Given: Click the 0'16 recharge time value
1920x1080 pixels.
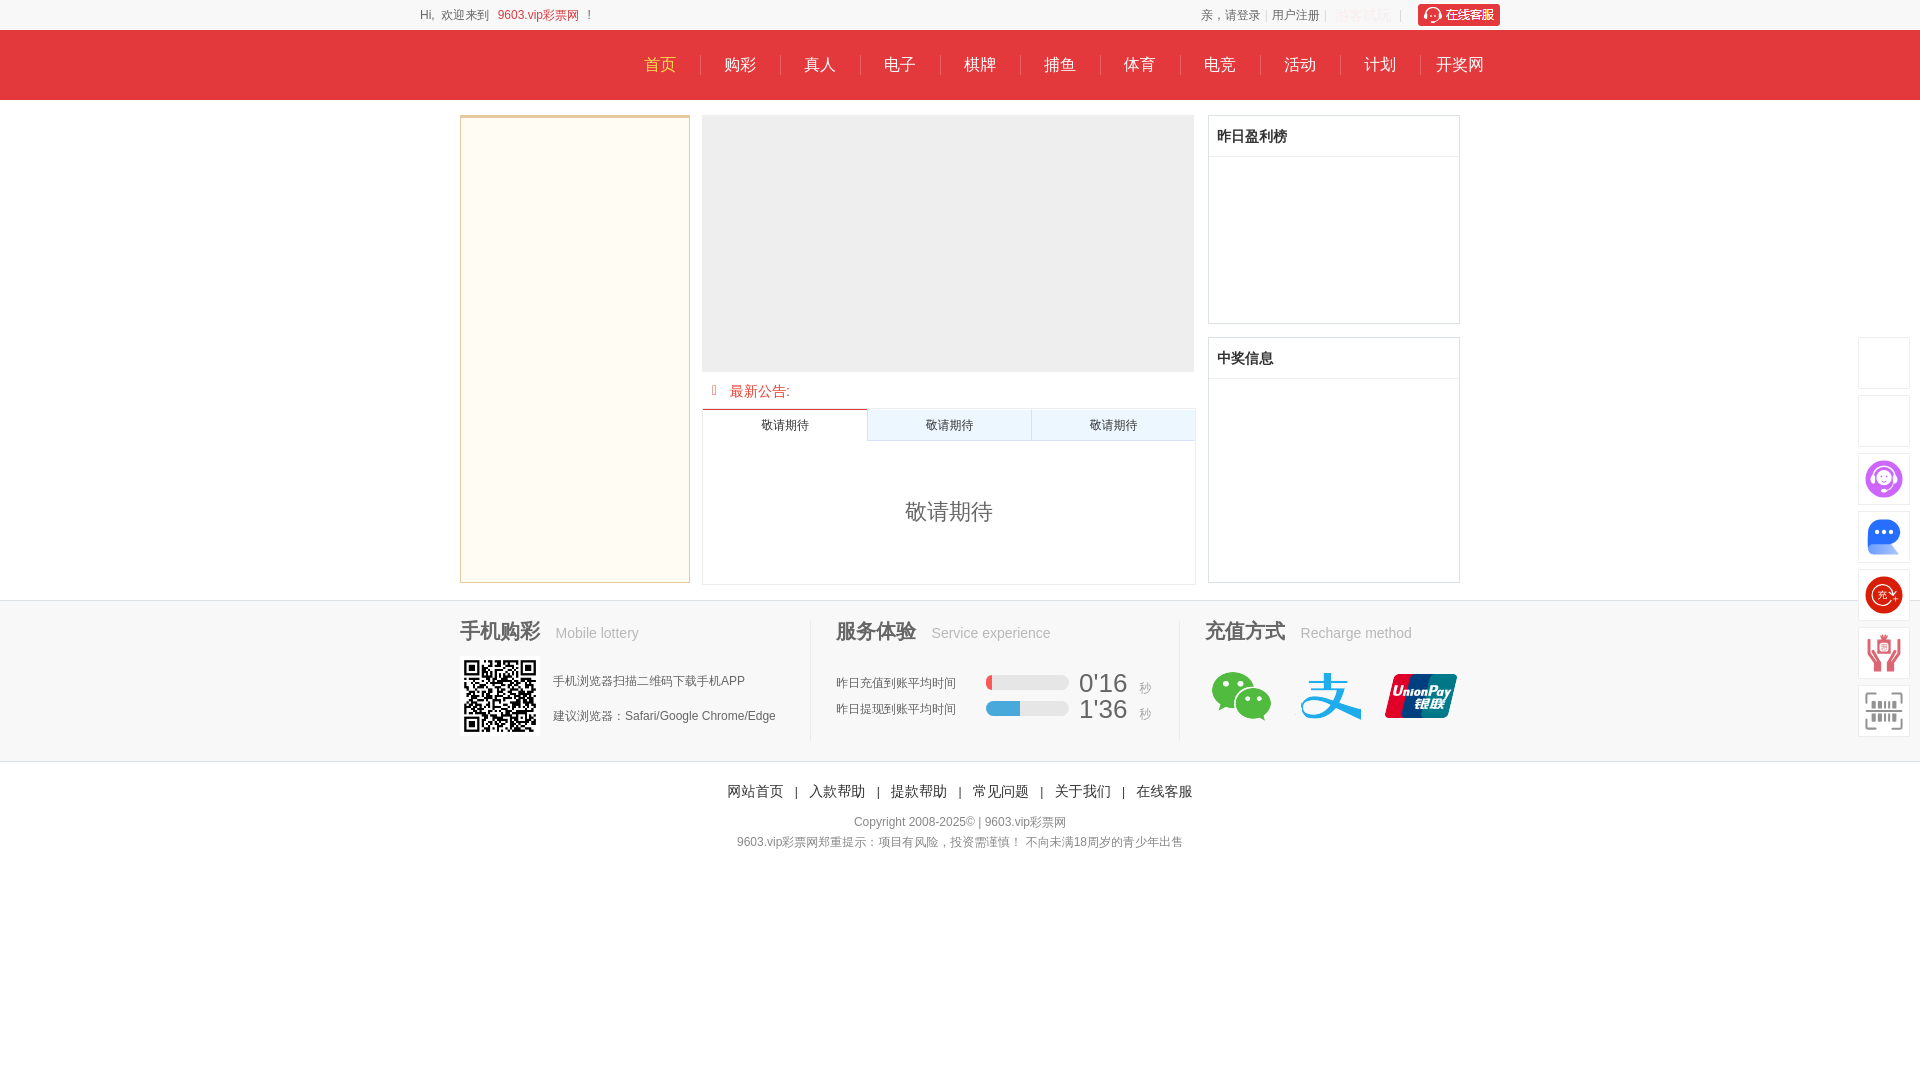Looking at the screenshot, I should click(1103, 683).
